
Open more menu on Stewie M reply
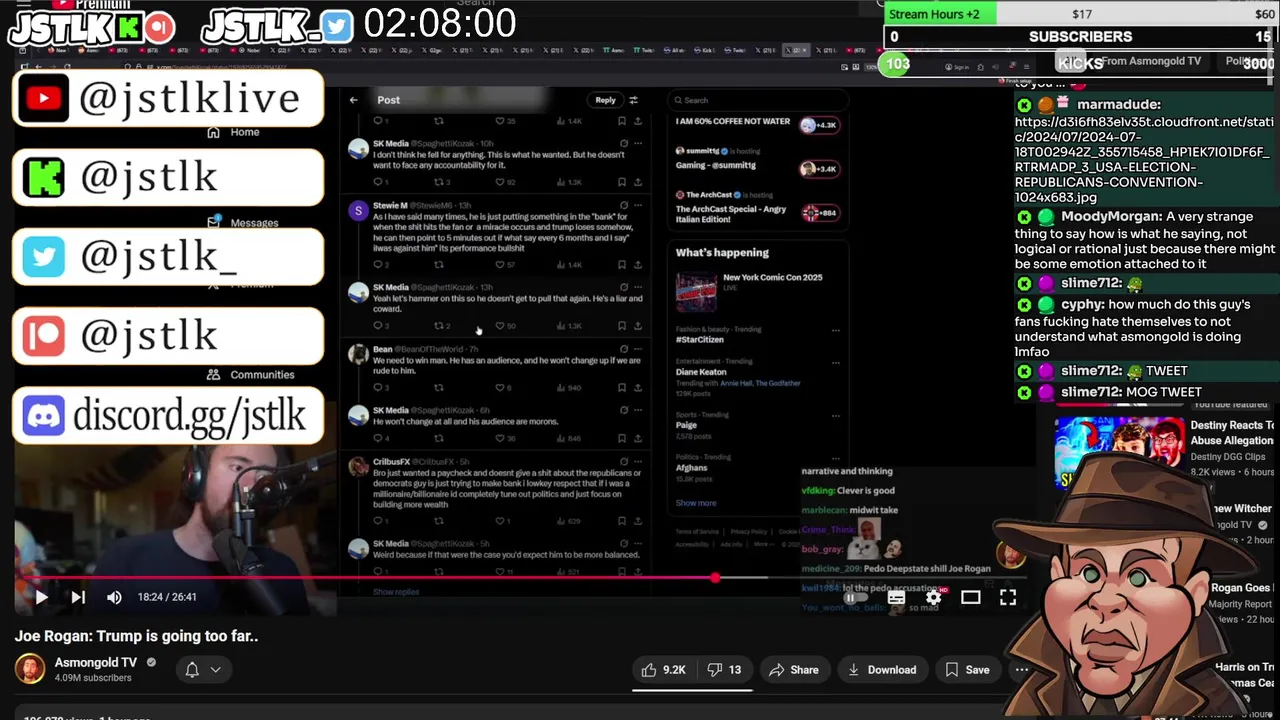[x=637, y=205]
